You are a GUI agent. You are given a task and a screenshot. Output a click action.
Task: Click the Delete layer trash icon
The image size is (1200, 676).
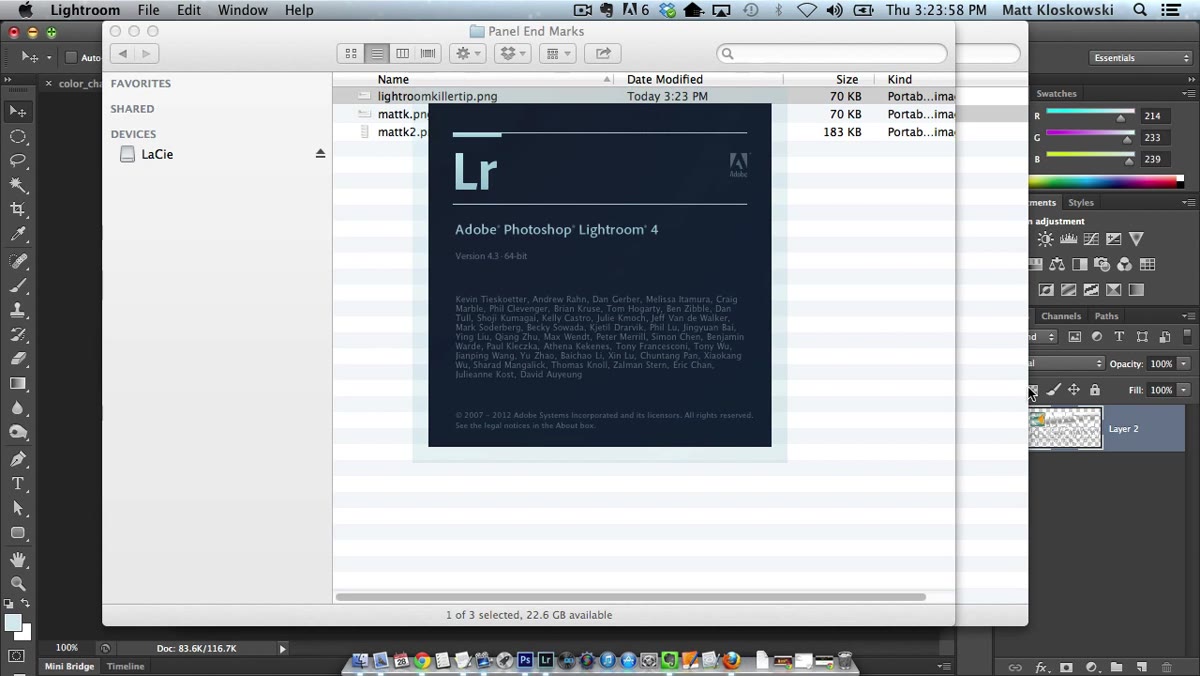pos(1166,667)
